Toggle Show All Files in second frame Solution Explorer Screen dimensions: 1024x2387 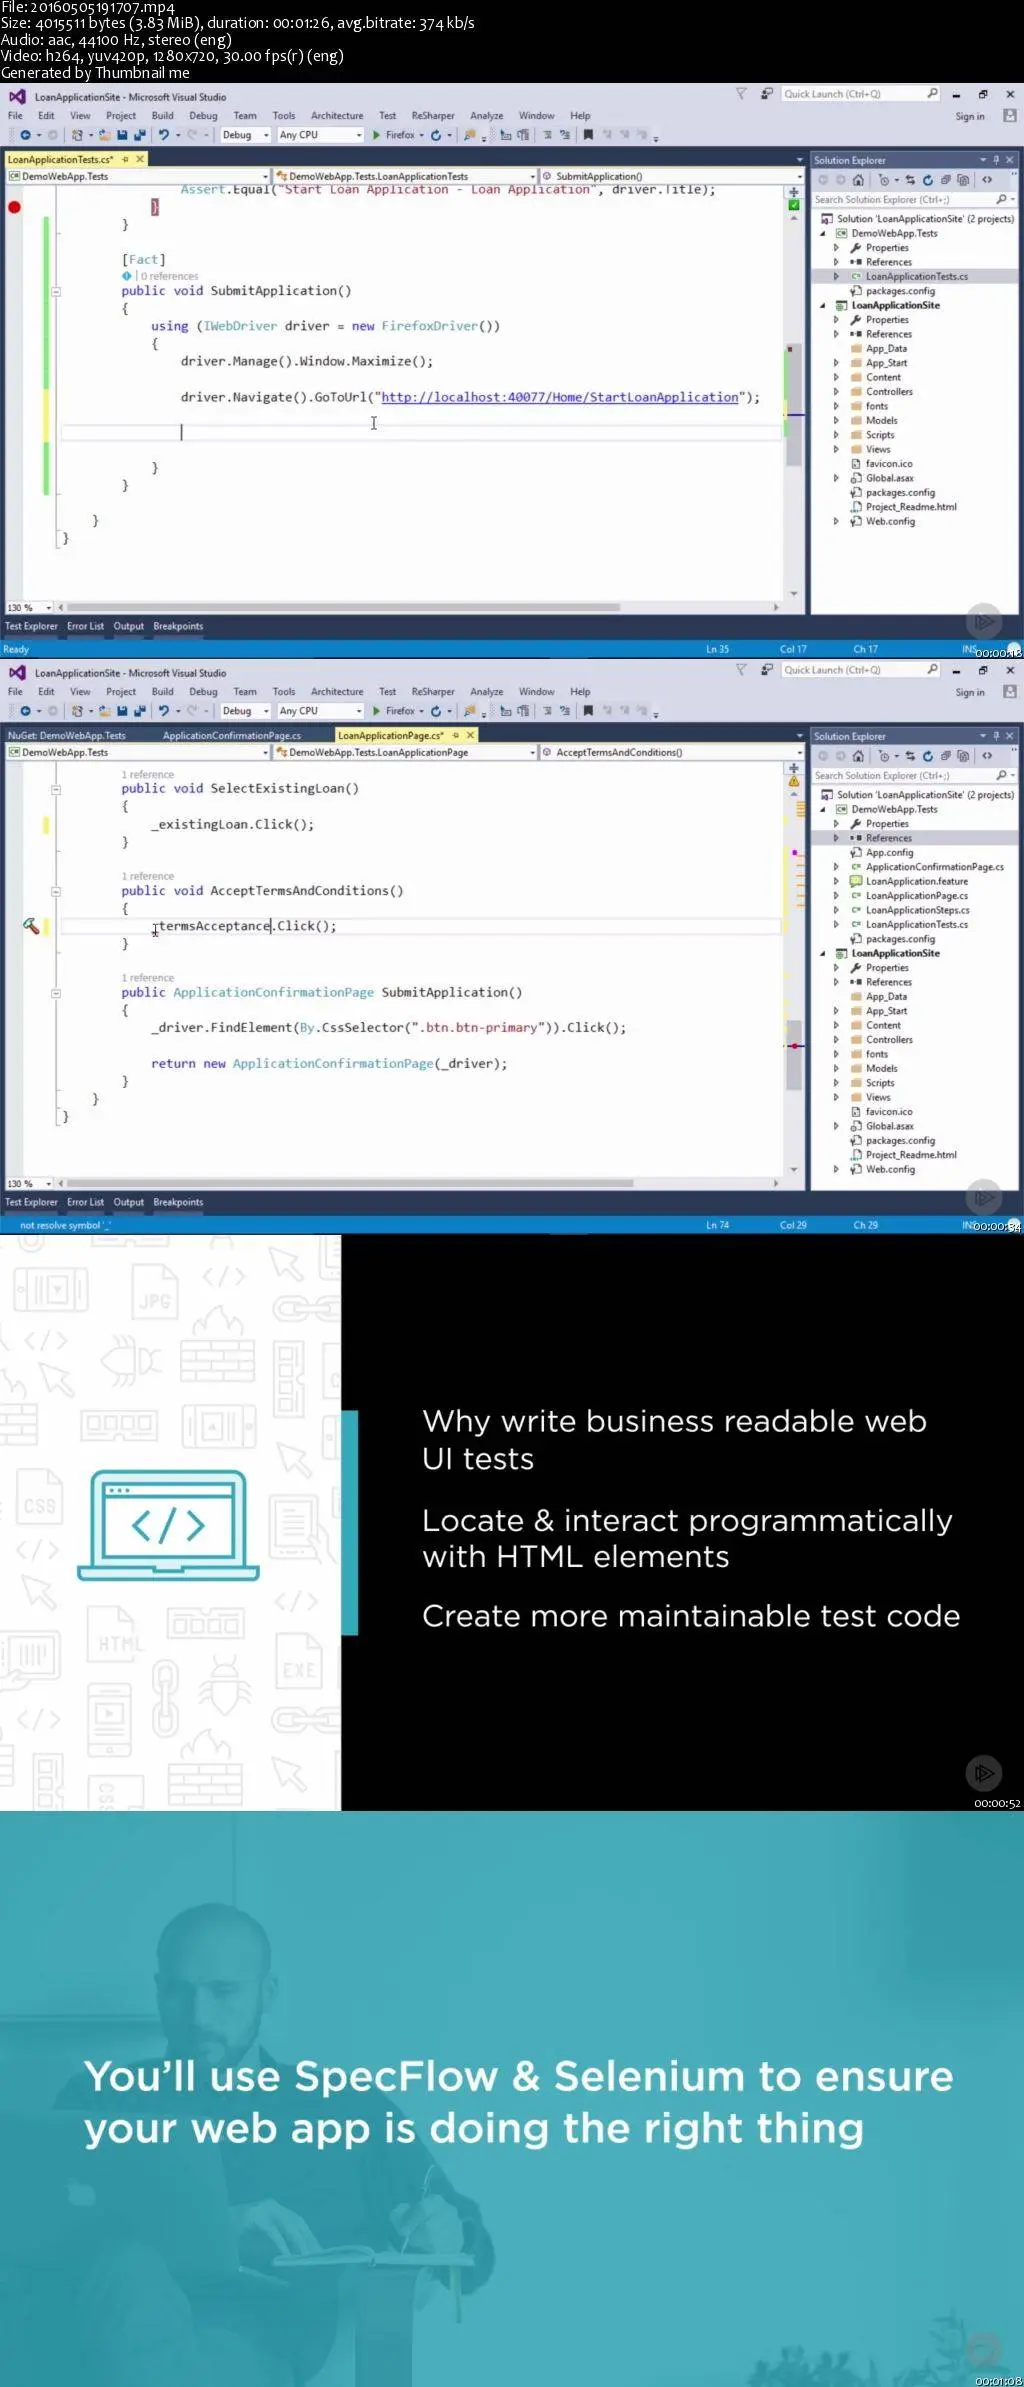[x=963, y=756]
